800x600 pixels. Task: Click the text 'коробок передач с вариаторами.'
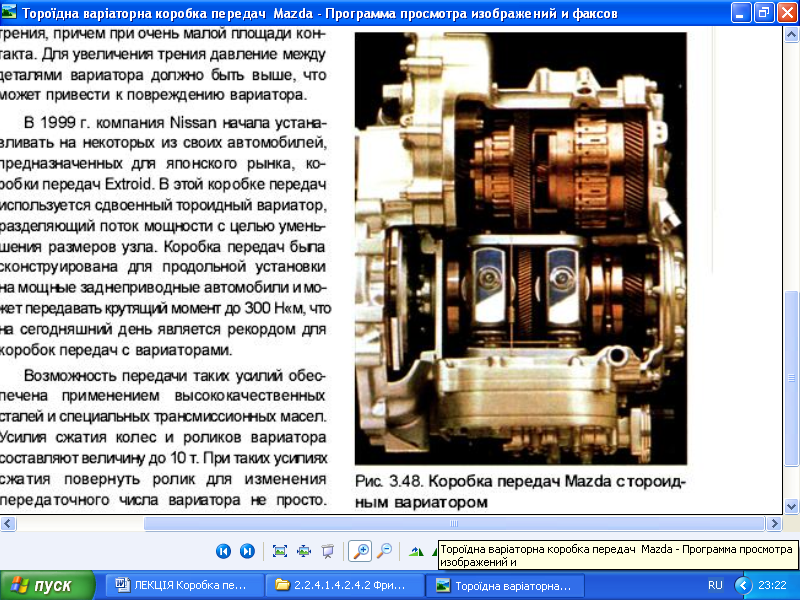coord(116,350)
